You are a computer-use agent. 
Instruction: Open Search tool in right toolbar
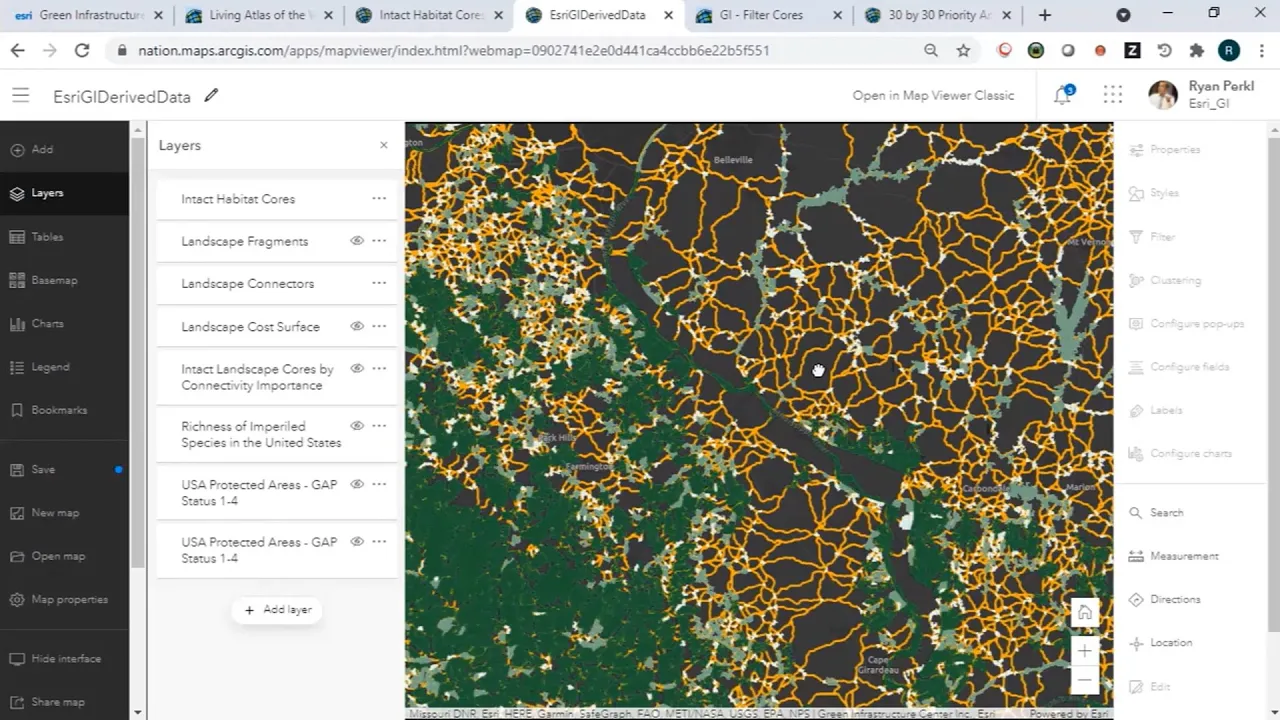(x=1156, y=513)
